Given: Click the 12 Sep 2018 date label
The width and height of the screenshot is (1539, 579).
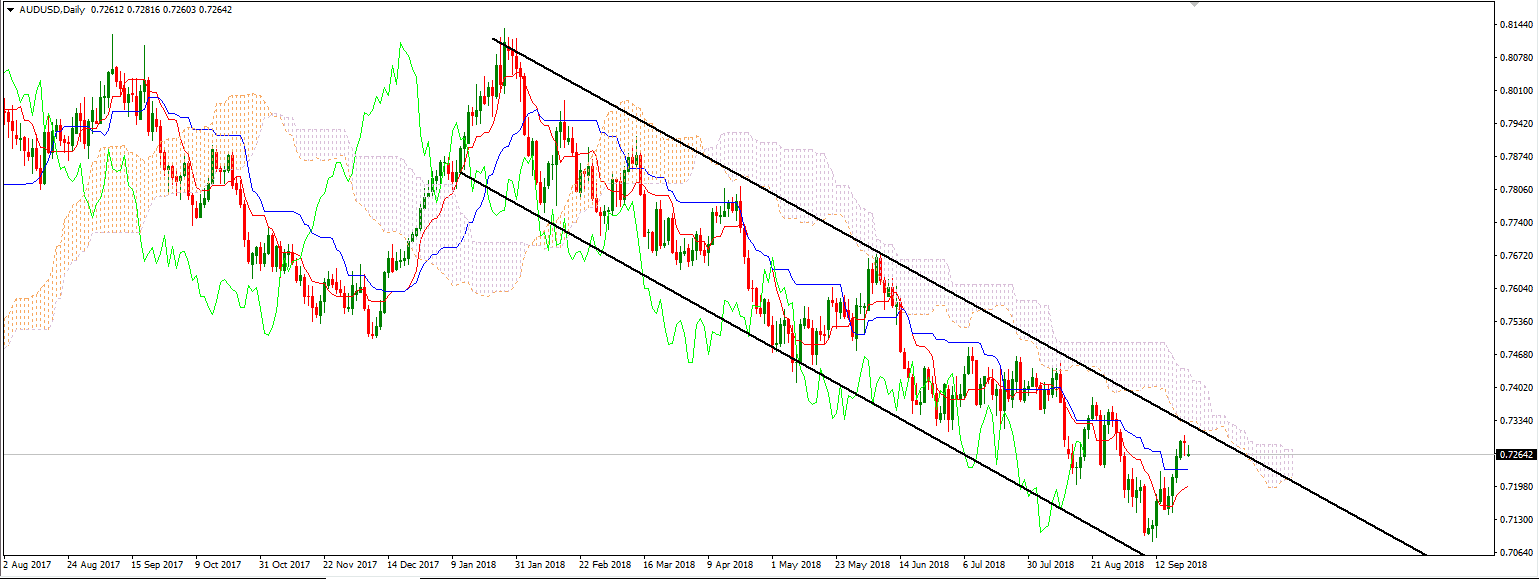Looking at the screenshot, I should point(1183,564).
